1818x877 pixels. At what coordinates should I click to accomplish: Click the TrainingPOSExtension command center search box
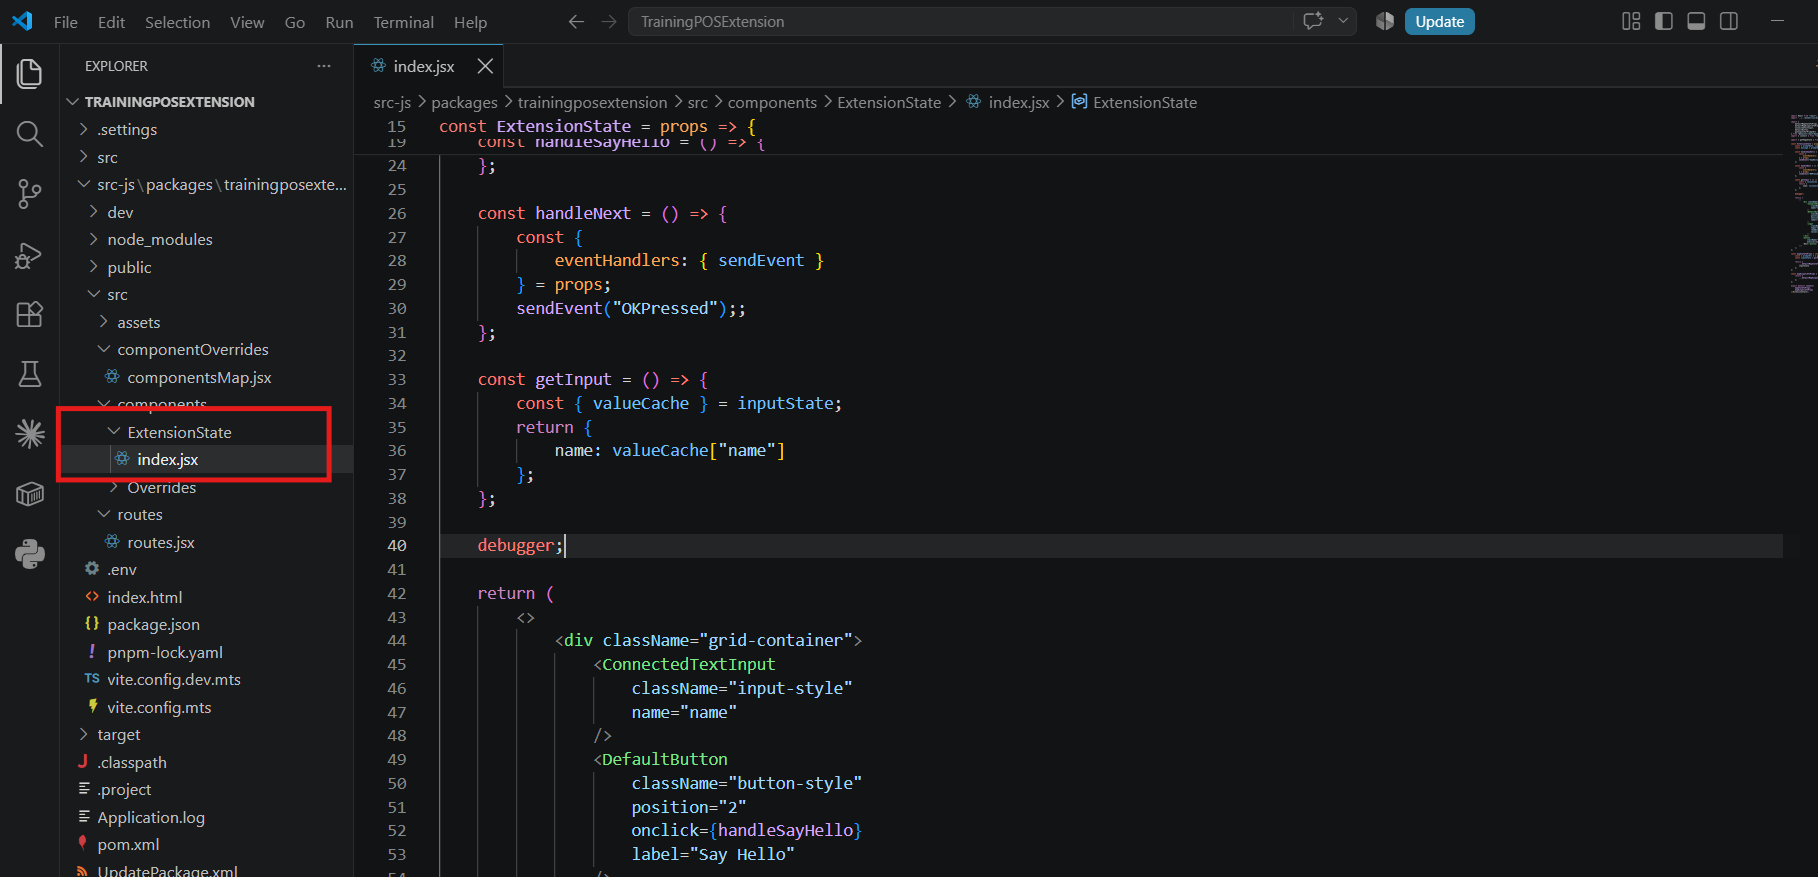point(960,21)
